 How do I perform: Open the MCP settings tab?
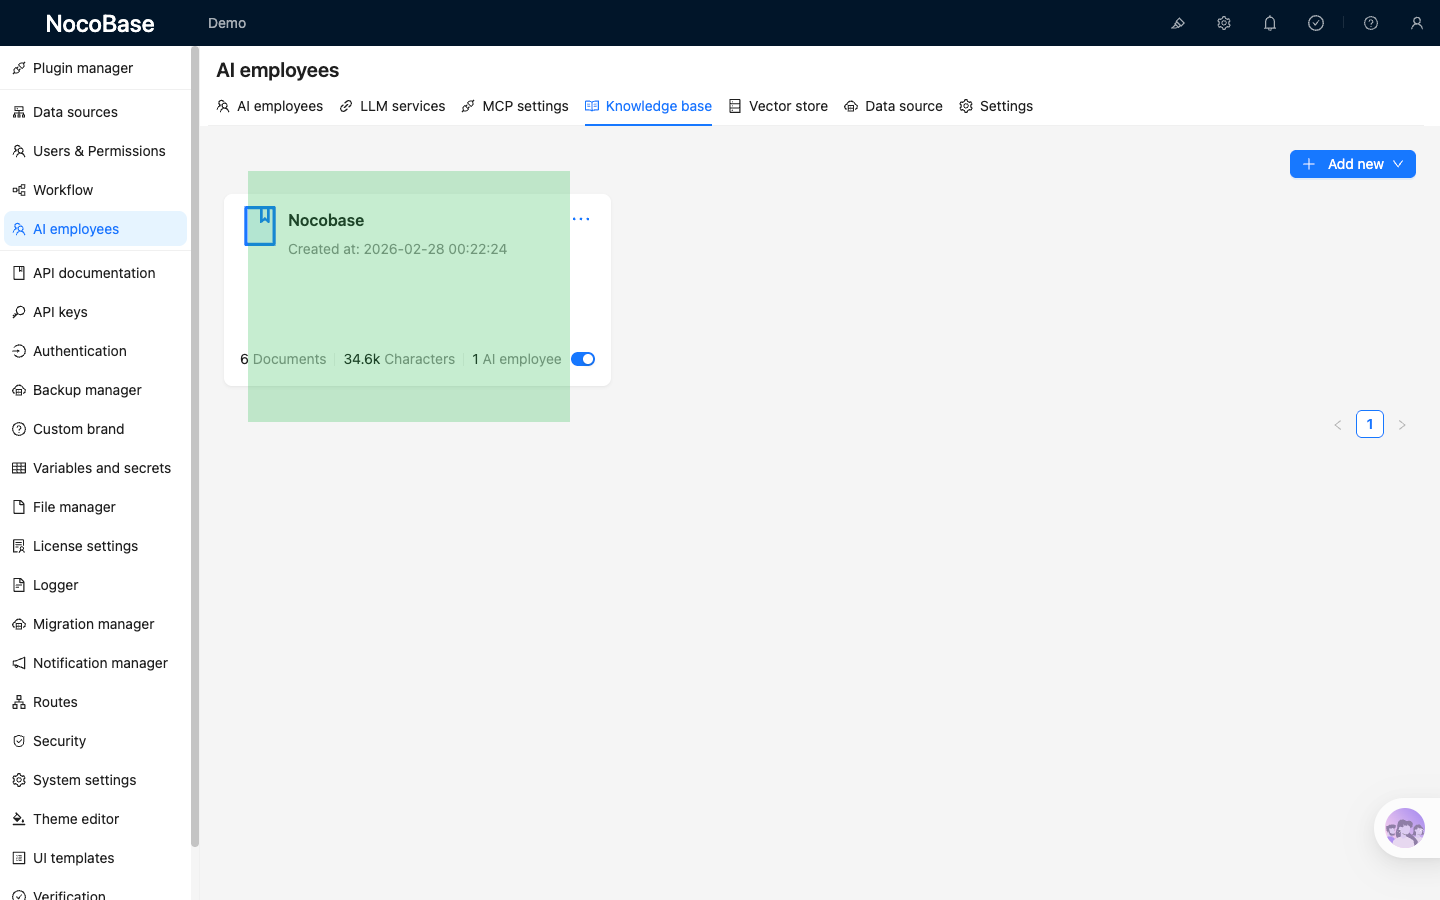click(514, 106)
